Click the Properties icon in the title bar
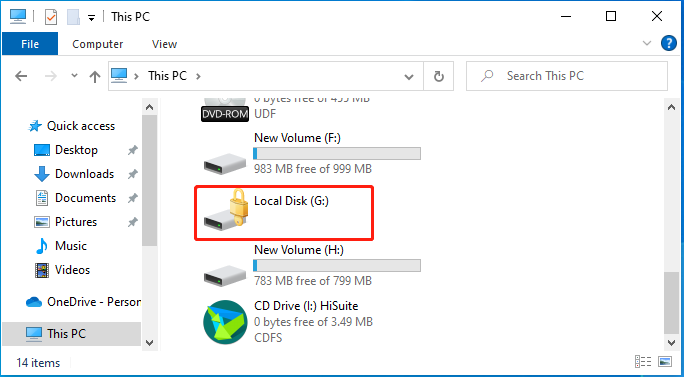The height and width of the screenshot is (377, 684). (x=51, y=17)
